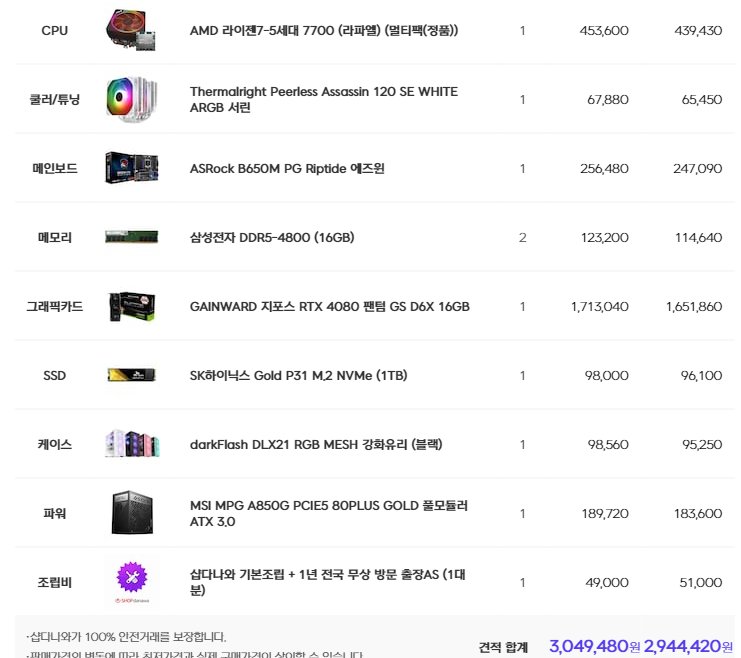Image resolution: width=741 pixels, height=658 pixels.
Task: Open the ASRock B650M motherboard image
Action: coord(131,168)
